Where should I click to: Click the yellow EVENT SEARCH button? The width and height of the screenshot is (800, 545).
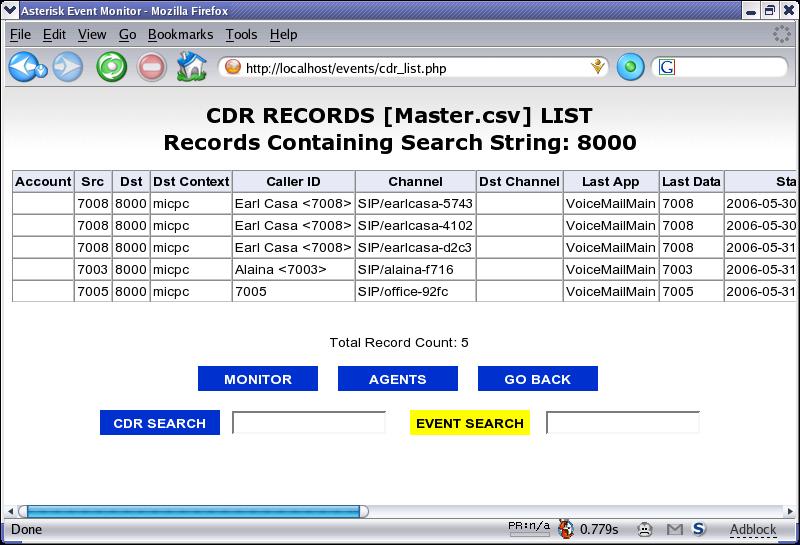coord(469,423)
